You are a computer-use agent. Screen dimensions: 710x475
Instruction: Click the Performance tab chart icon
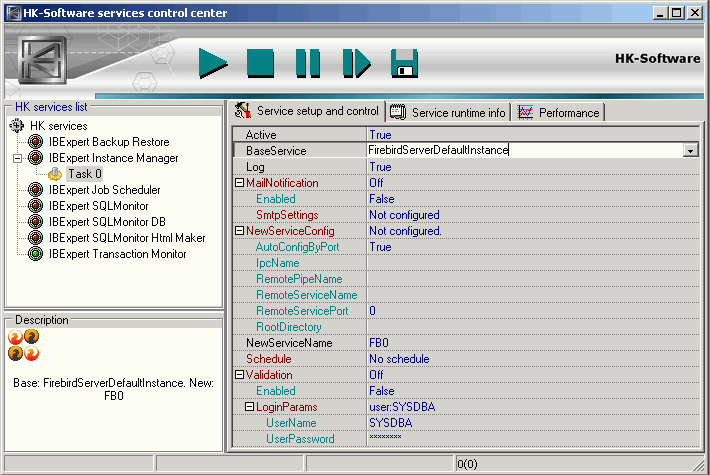pos(526,112)
